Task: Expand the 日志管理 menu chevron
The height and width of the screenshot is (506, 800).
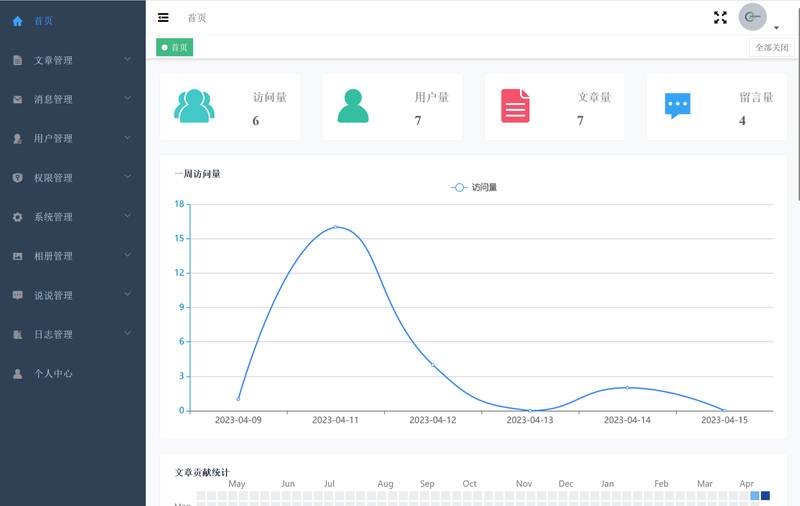Action: pyautogui.click(x=128, y=333)
